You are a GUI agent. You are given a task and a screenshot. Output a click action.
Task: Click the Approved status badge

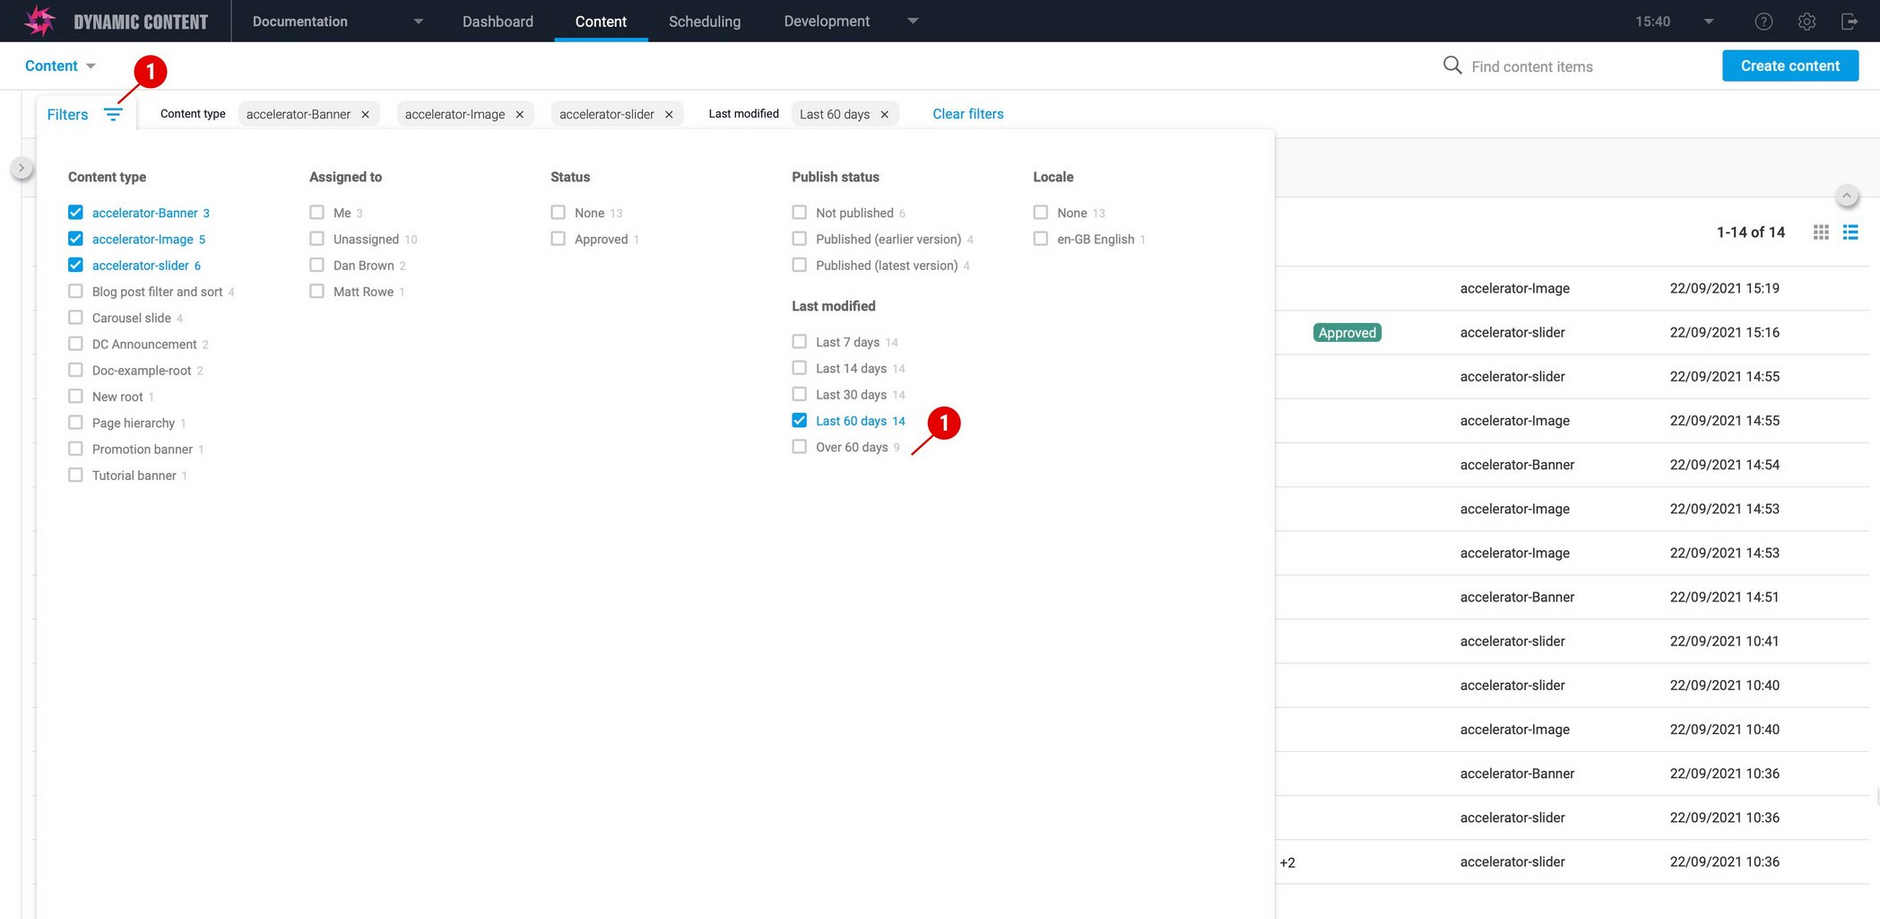pyautogui.click(x=1347, y=333)
